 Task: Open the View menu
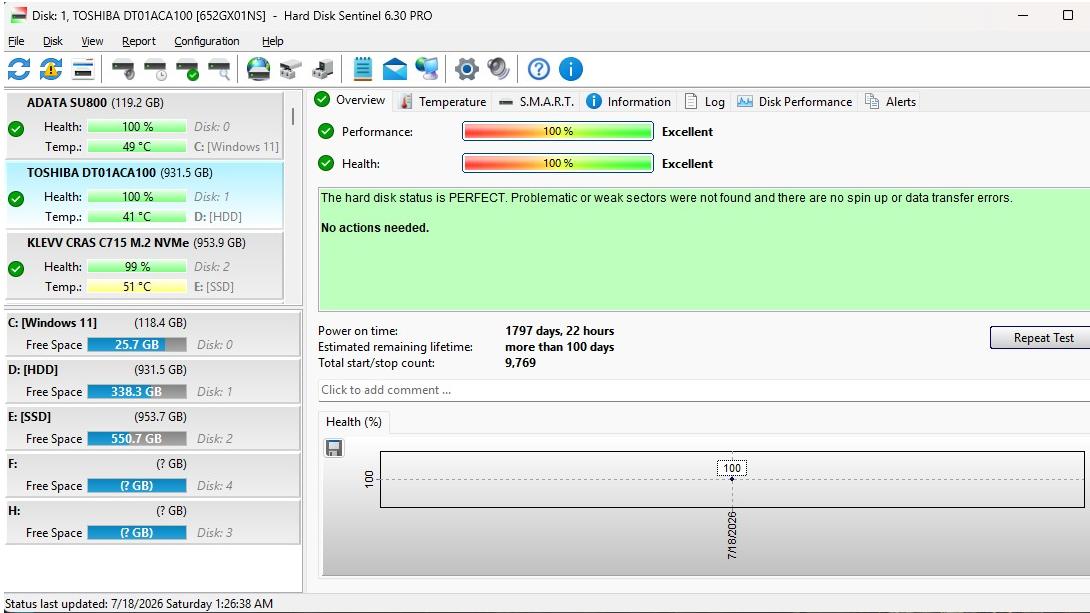(92, 41)
